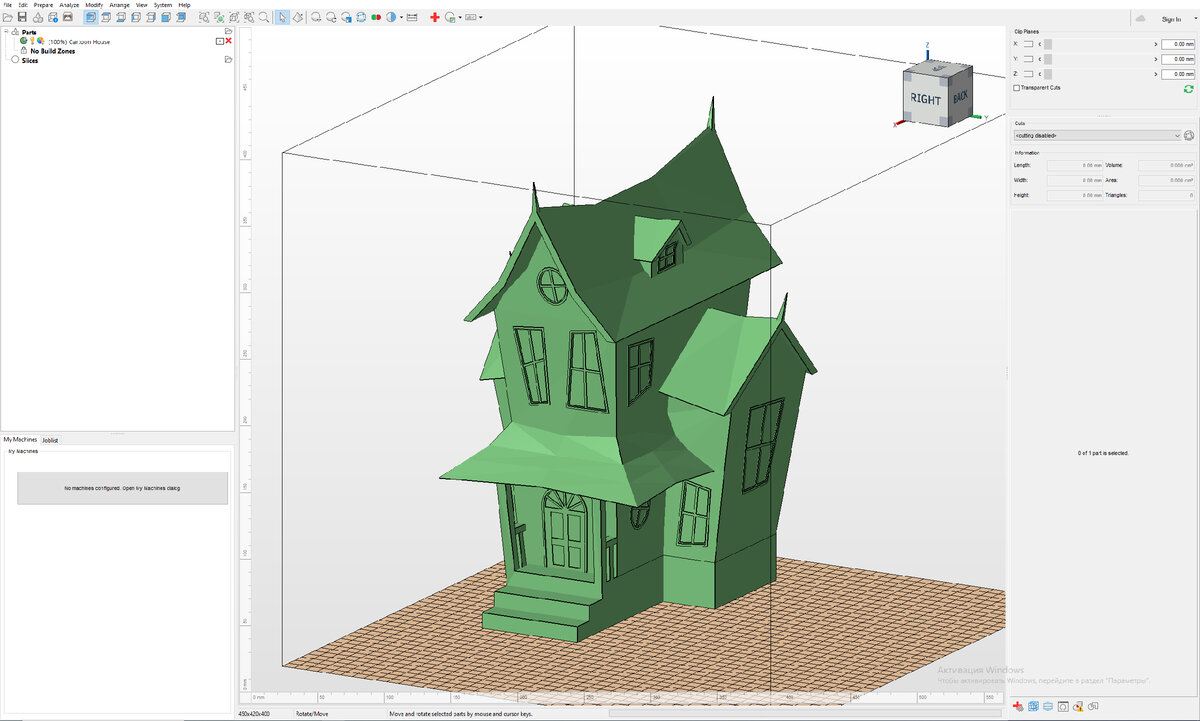Click the Y clip plane slider handle
This screenshot has height=721, width=1200.
(x=1048, y=59)
